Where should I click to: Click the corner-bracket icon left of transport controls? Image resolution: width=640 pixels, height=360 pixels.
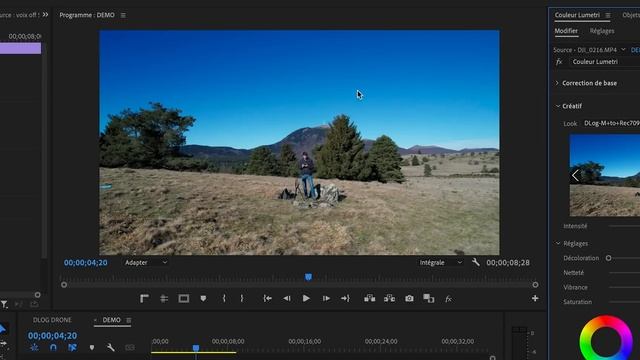tap(144, 298)
